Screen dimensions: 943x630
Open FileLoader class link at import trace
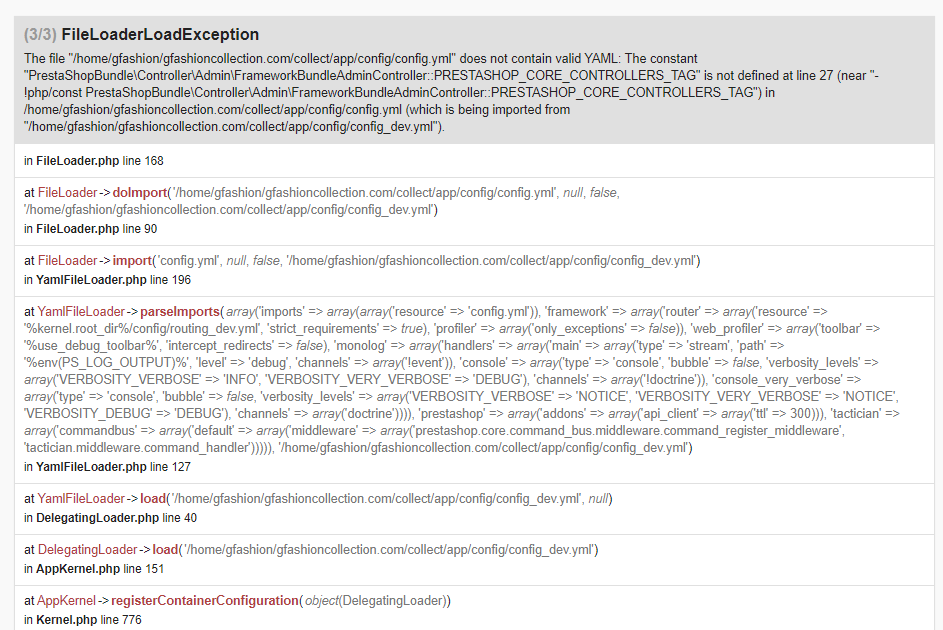pos(67,260)
